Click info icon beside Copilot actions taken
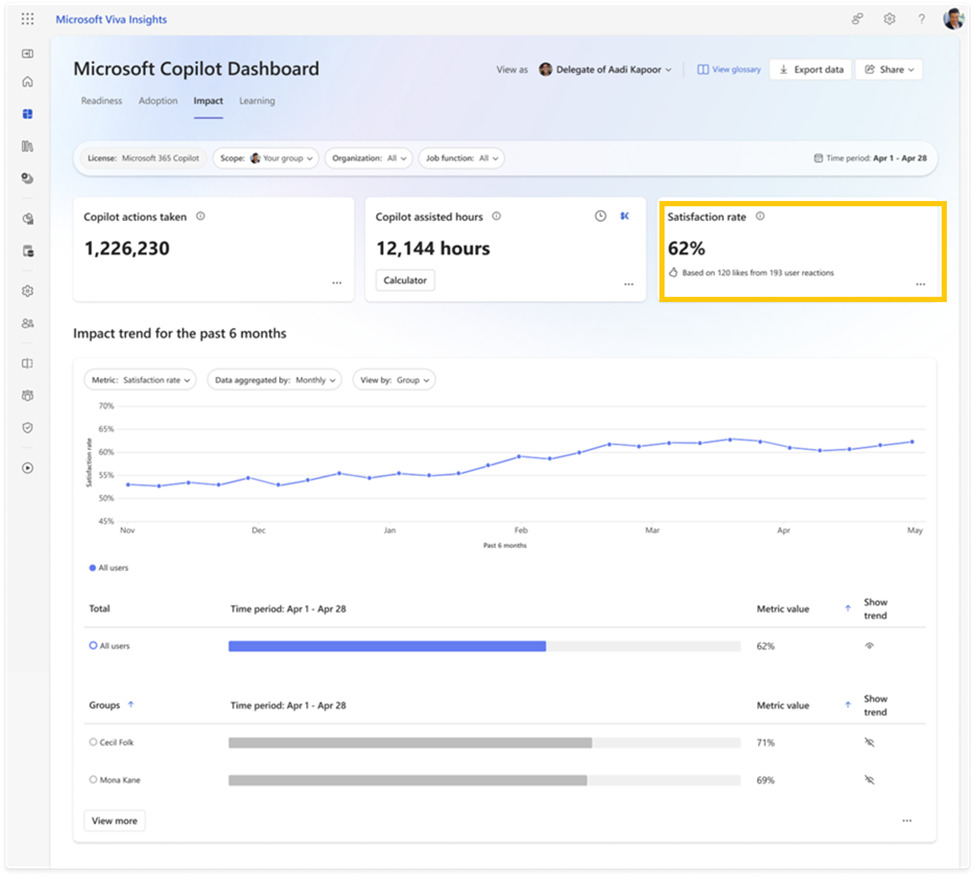 coord(201,216)
